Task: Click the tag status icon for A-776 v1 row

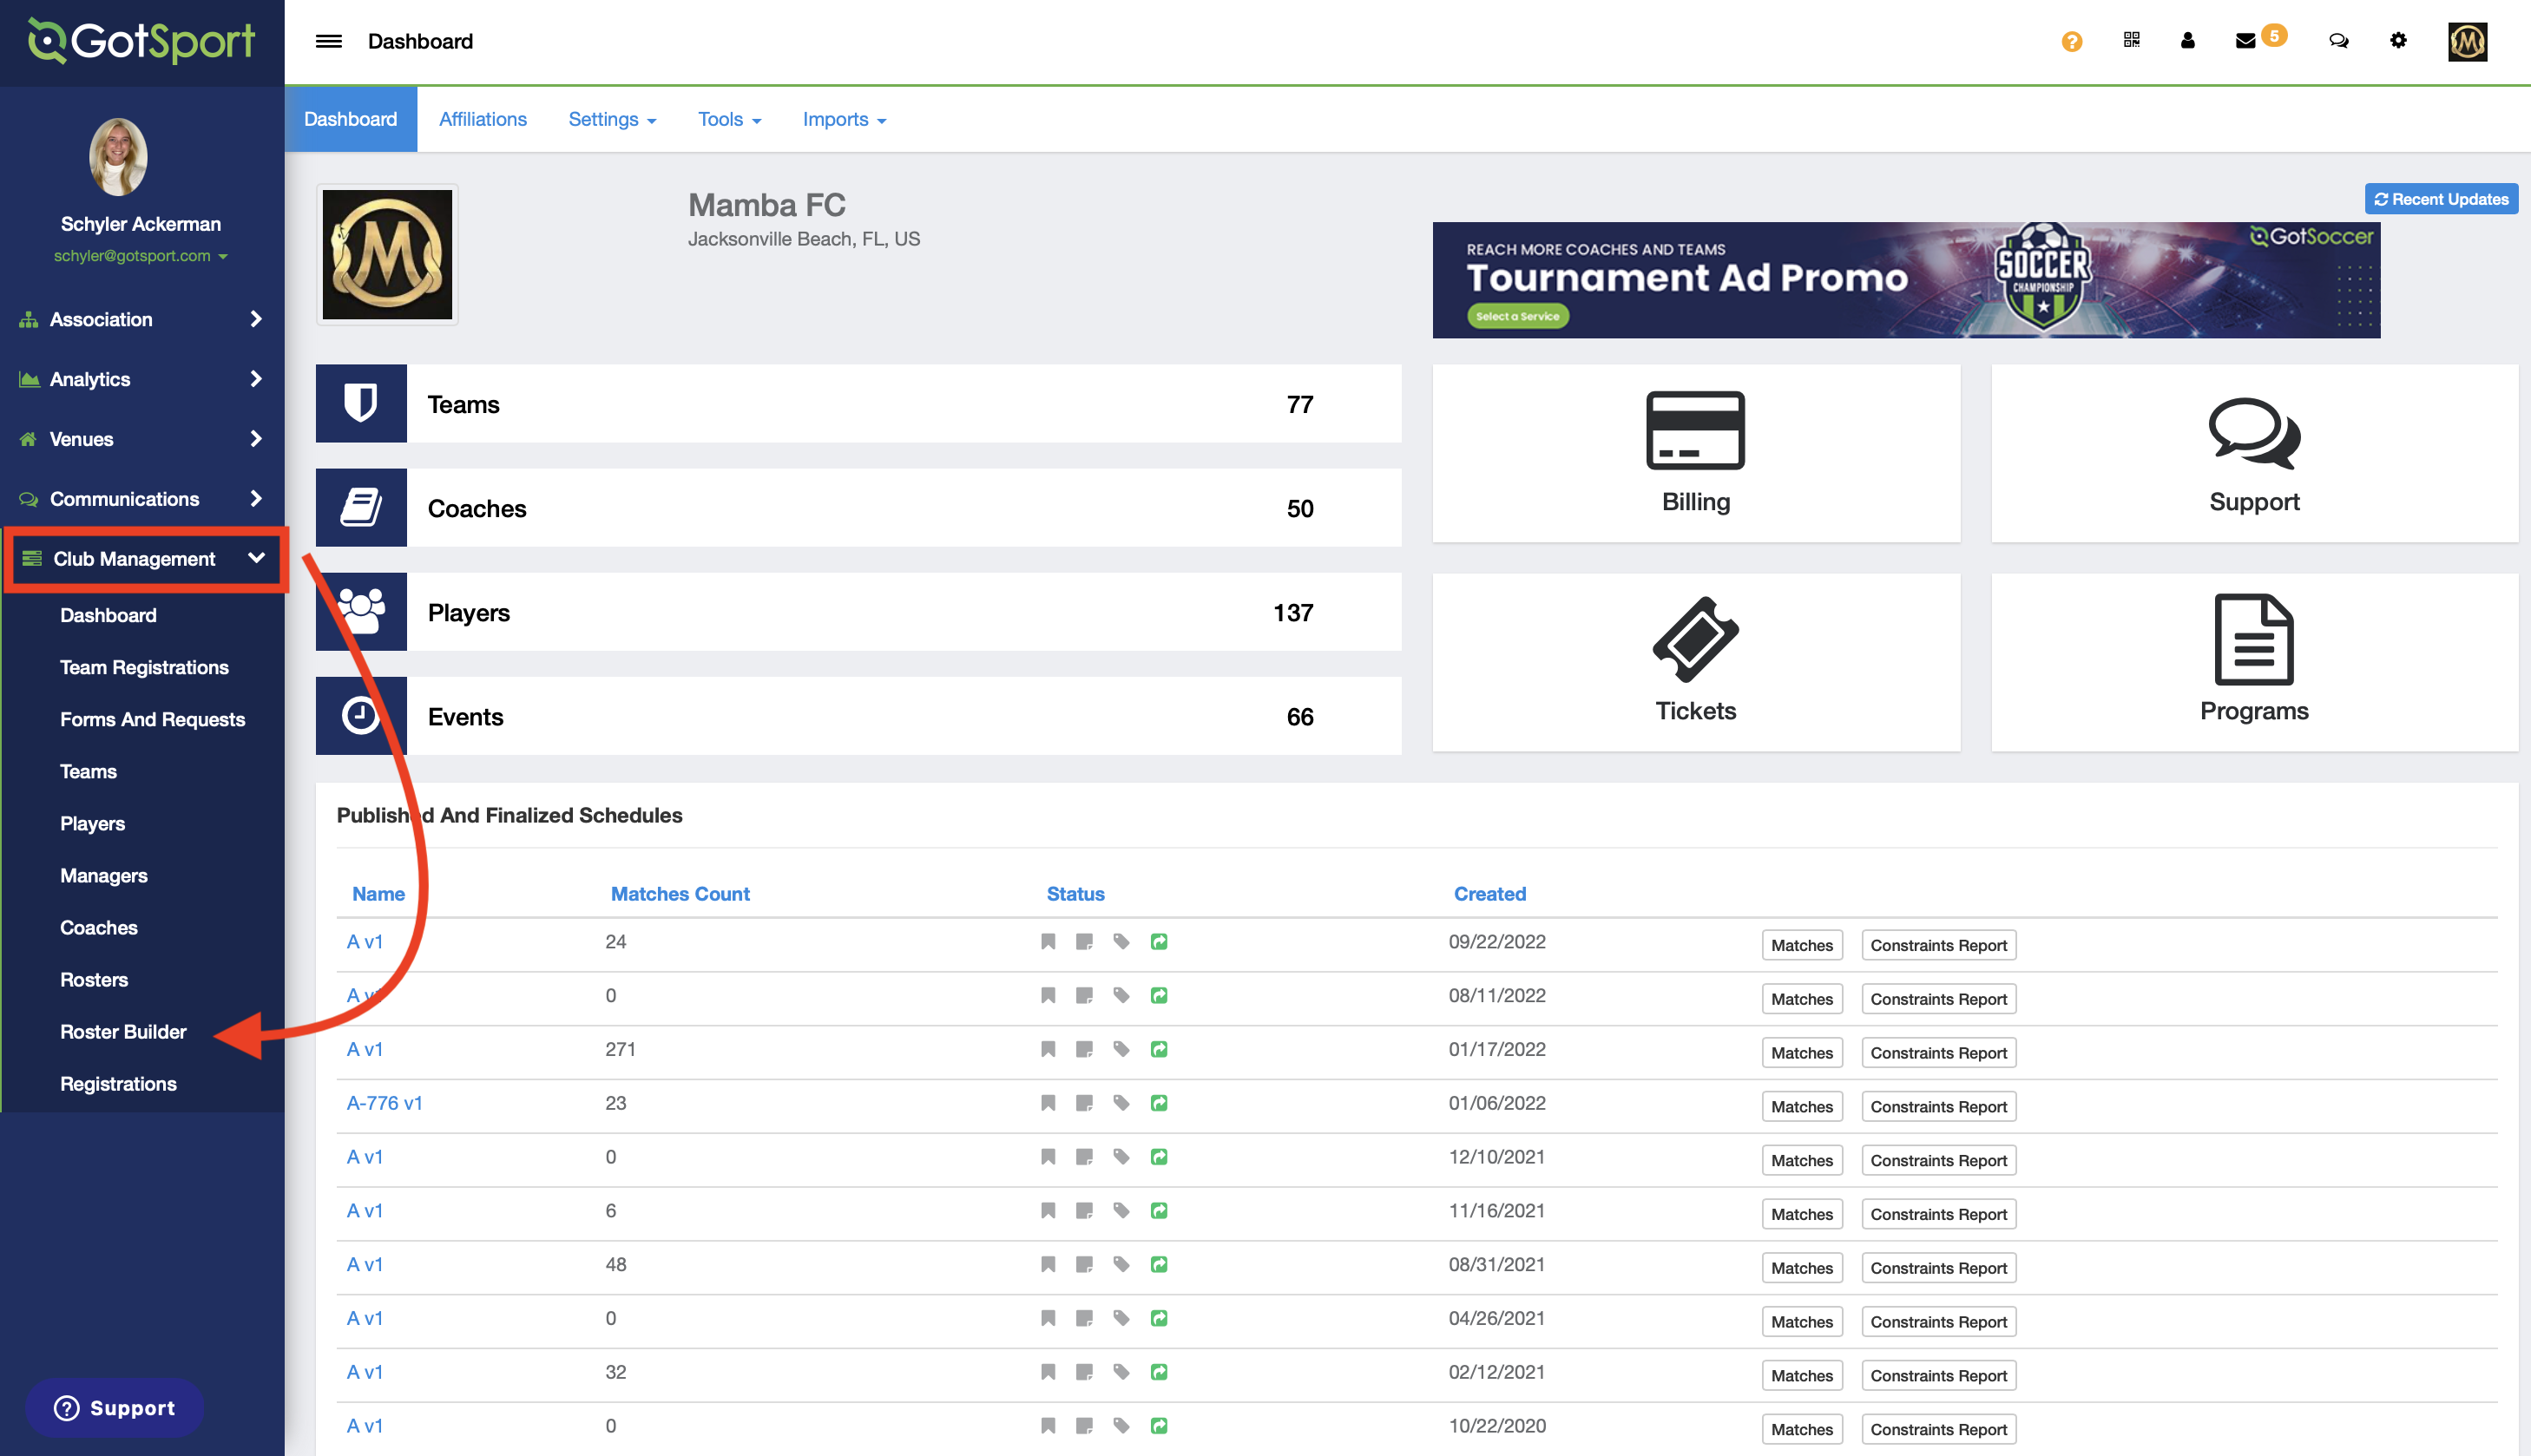Action: point(1121,1103)
